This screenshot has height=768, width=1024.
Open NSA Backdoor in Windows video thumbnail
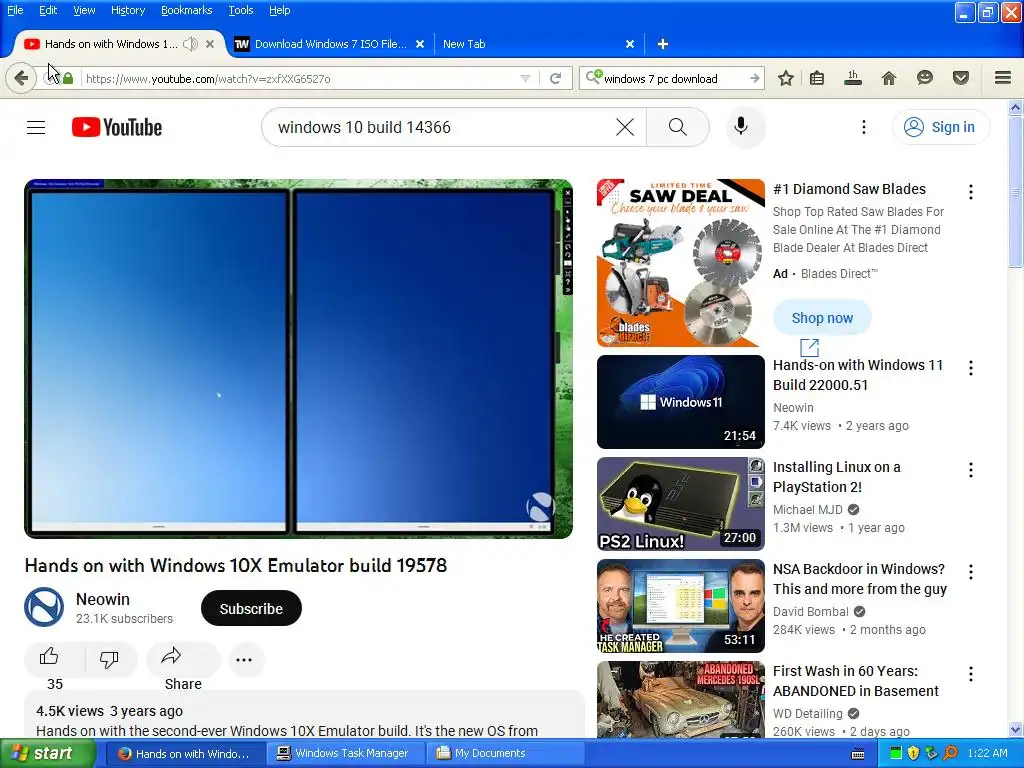pos(680,606)
